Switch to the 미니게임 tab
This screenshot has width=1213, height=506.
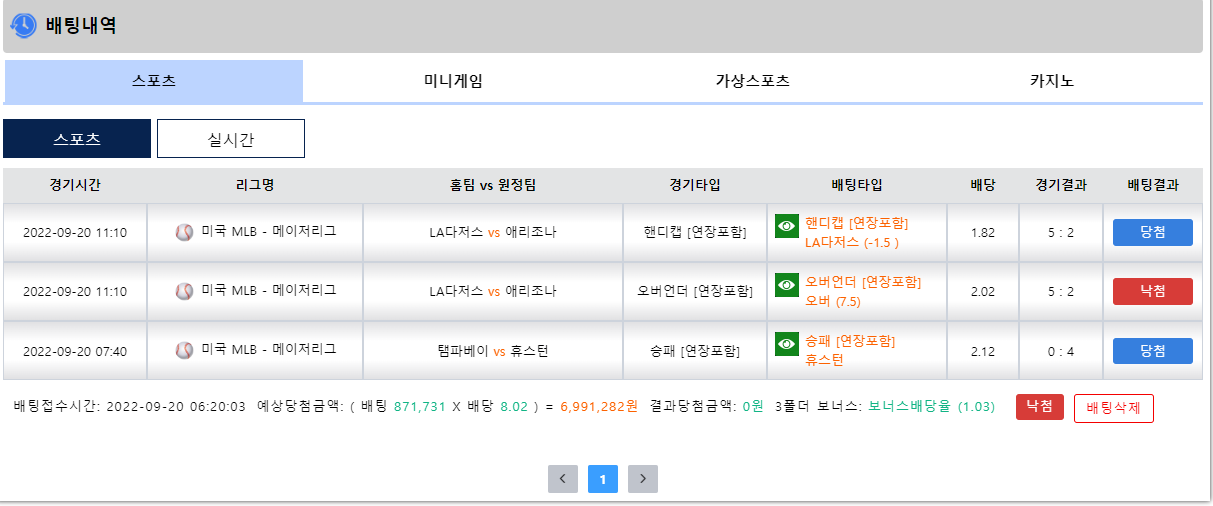[x=453, y=81]
